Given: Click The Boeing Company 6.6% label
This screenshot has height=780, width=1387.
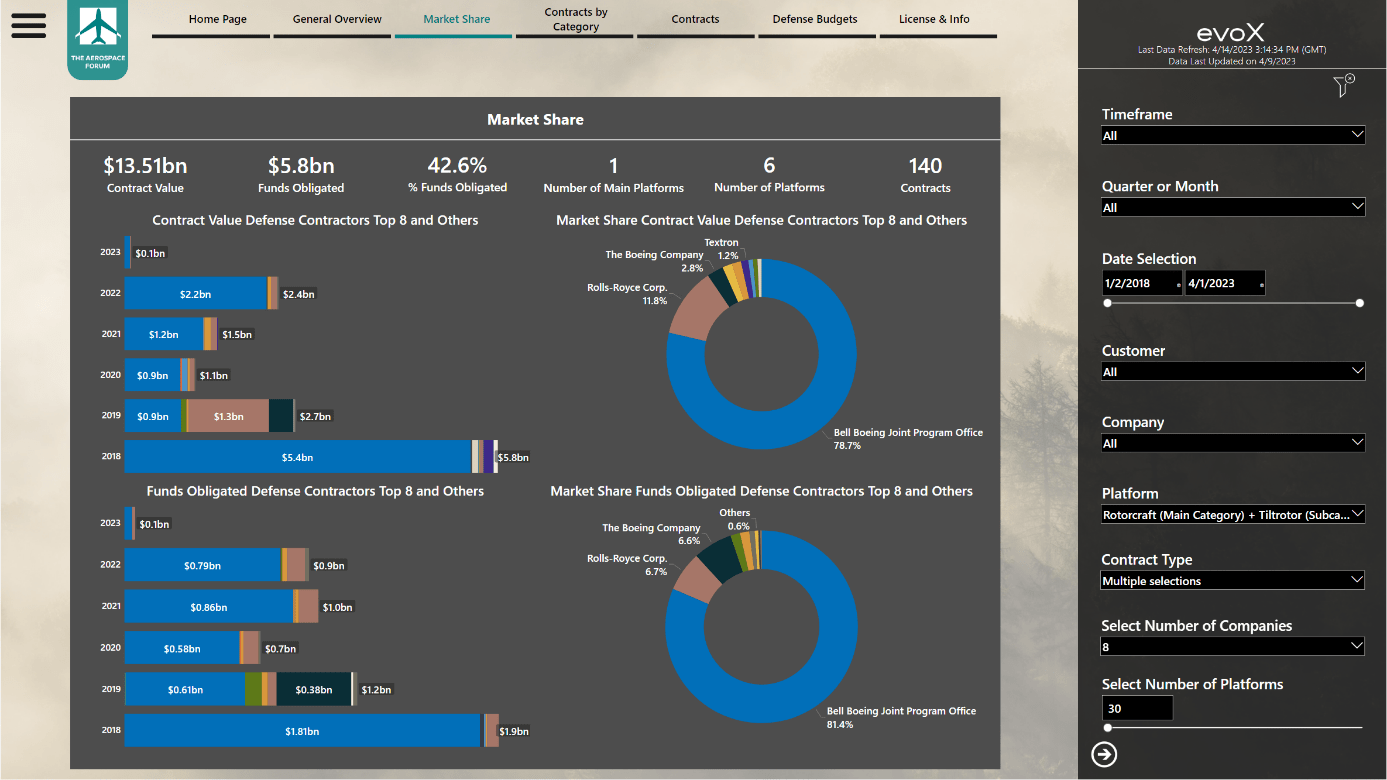Looking at the screenshot, I should [651, 534].
